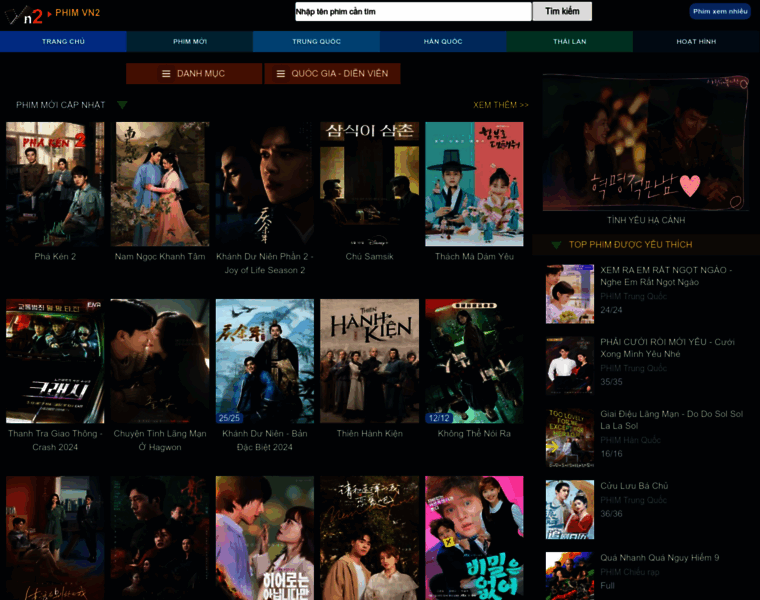Open the PHIM MỚI tab
Screen dimensions: 760x600
coord(190,42)
